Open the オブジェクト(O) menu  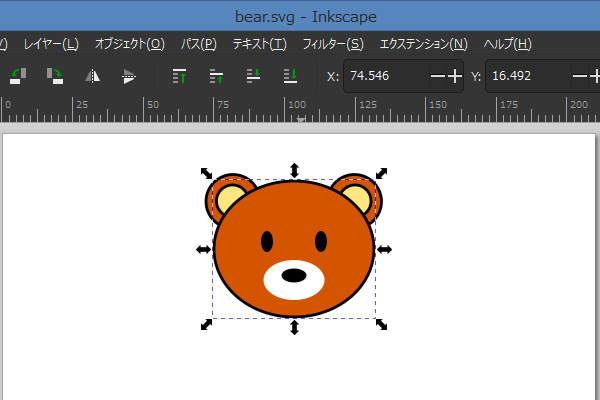pos(129,44)
